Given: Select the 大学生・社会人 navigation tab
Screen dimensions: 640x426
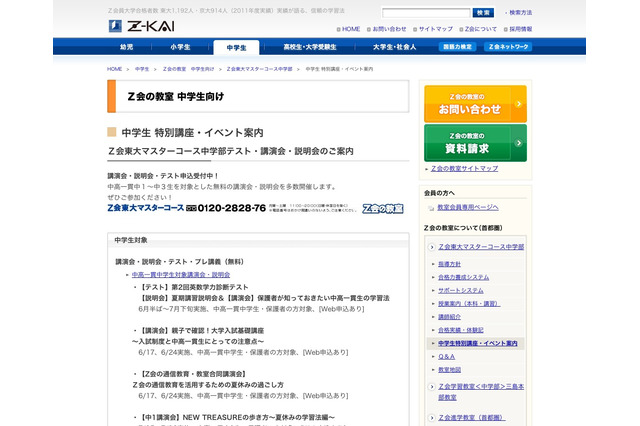Looking at the screenshot, I should pos(394,47).
